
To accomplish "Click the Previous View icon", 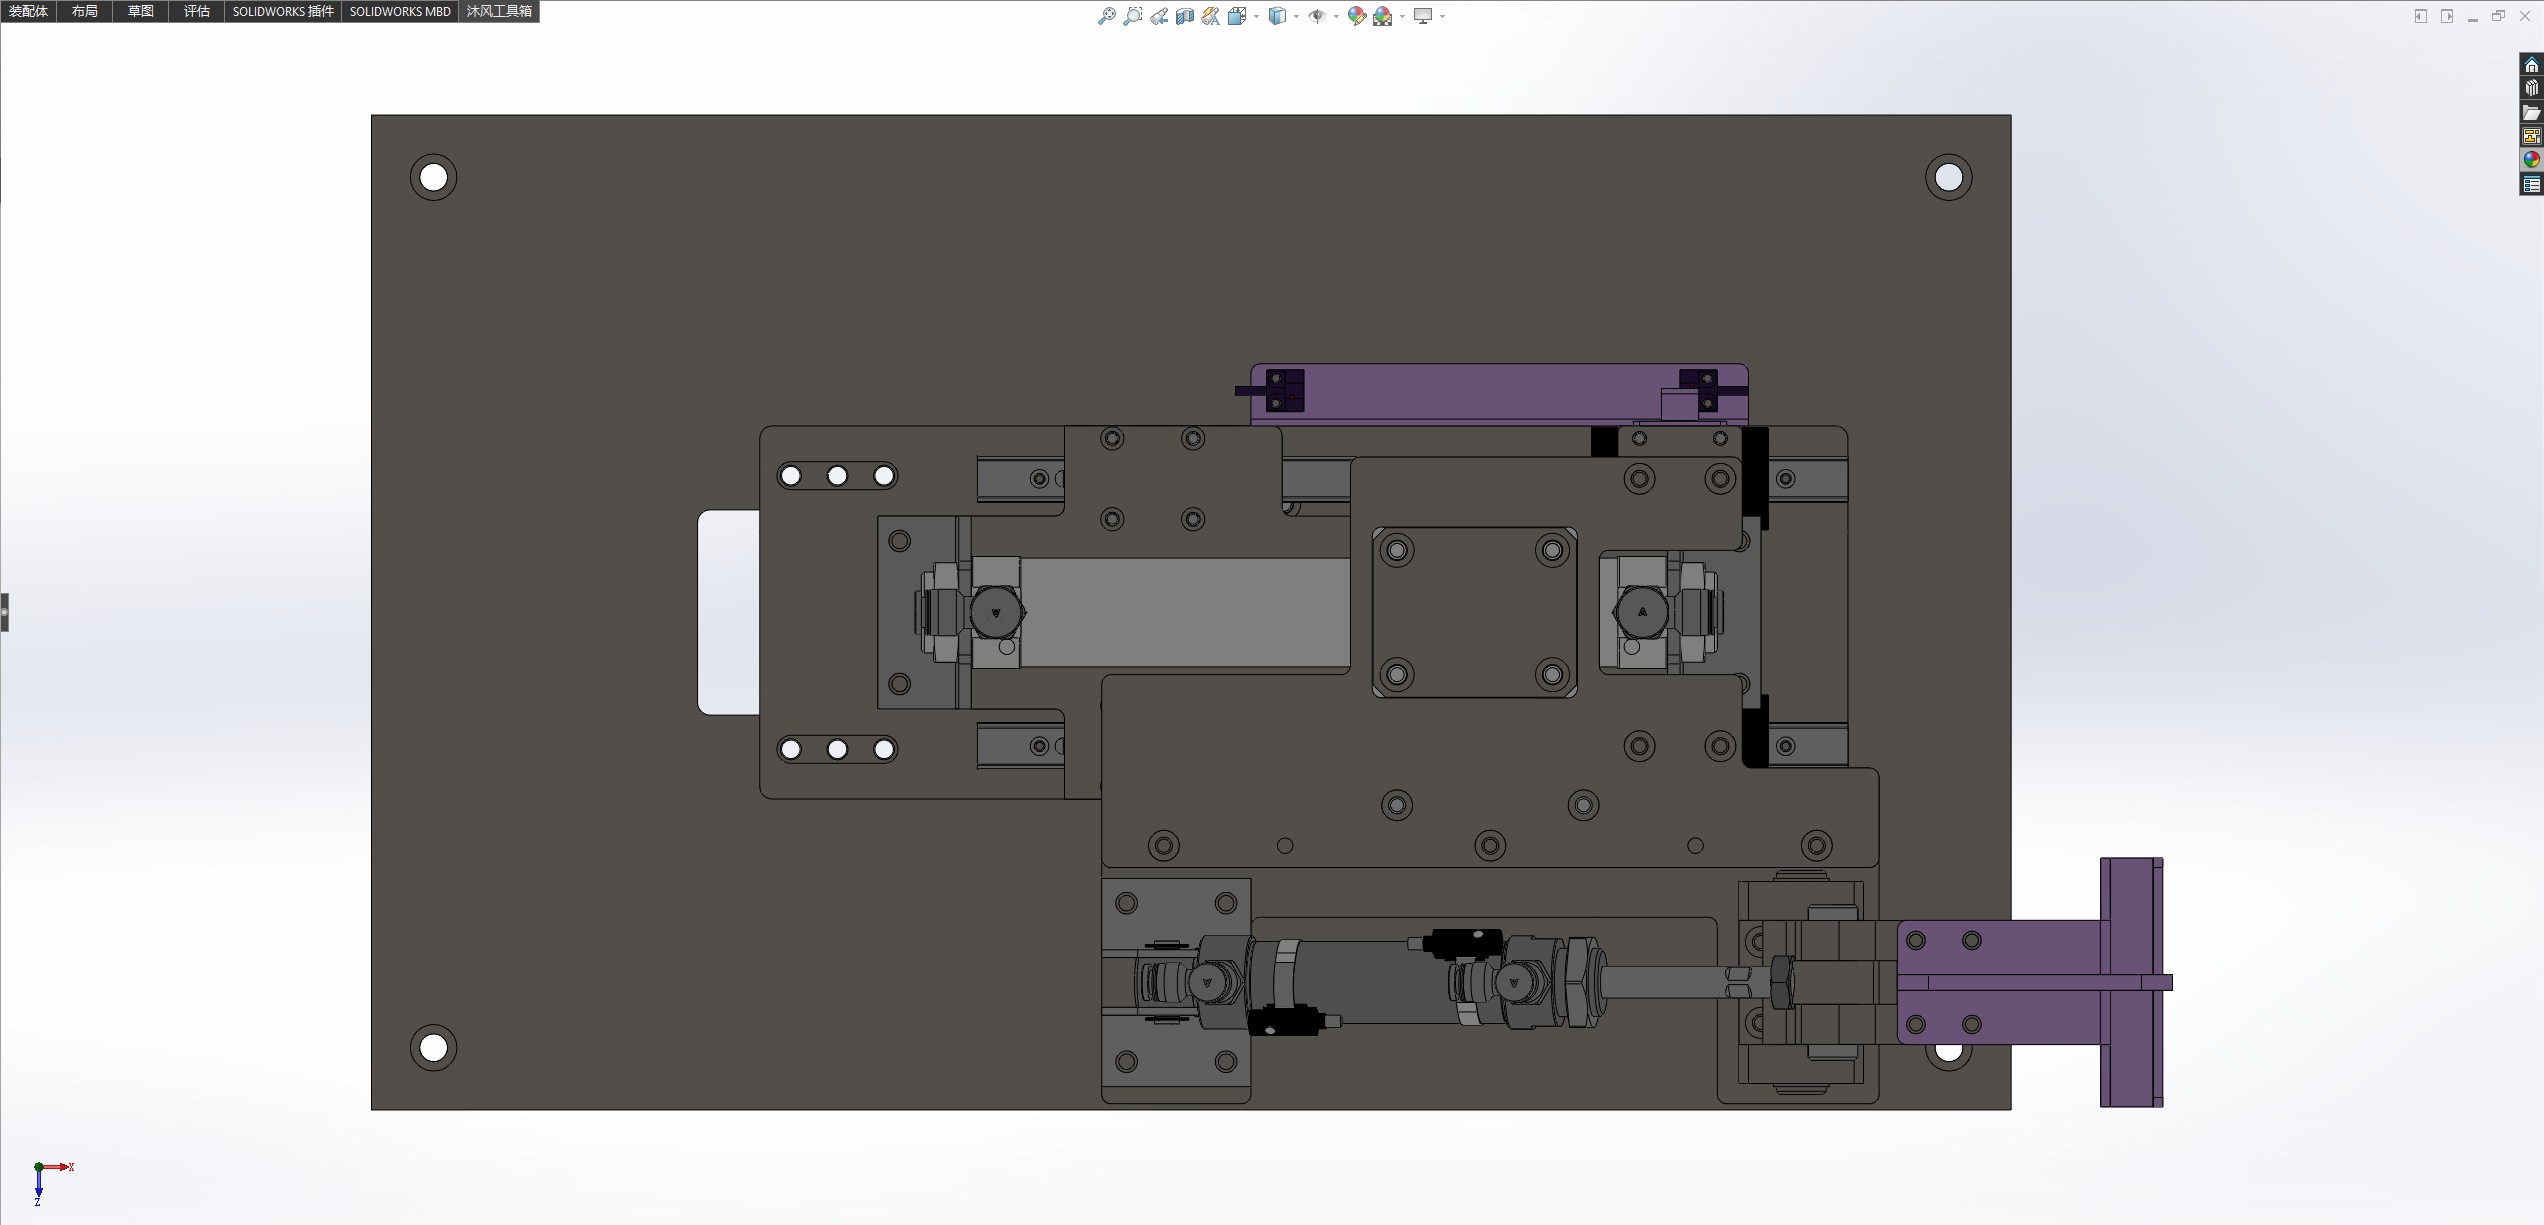I will (1159, 16).
